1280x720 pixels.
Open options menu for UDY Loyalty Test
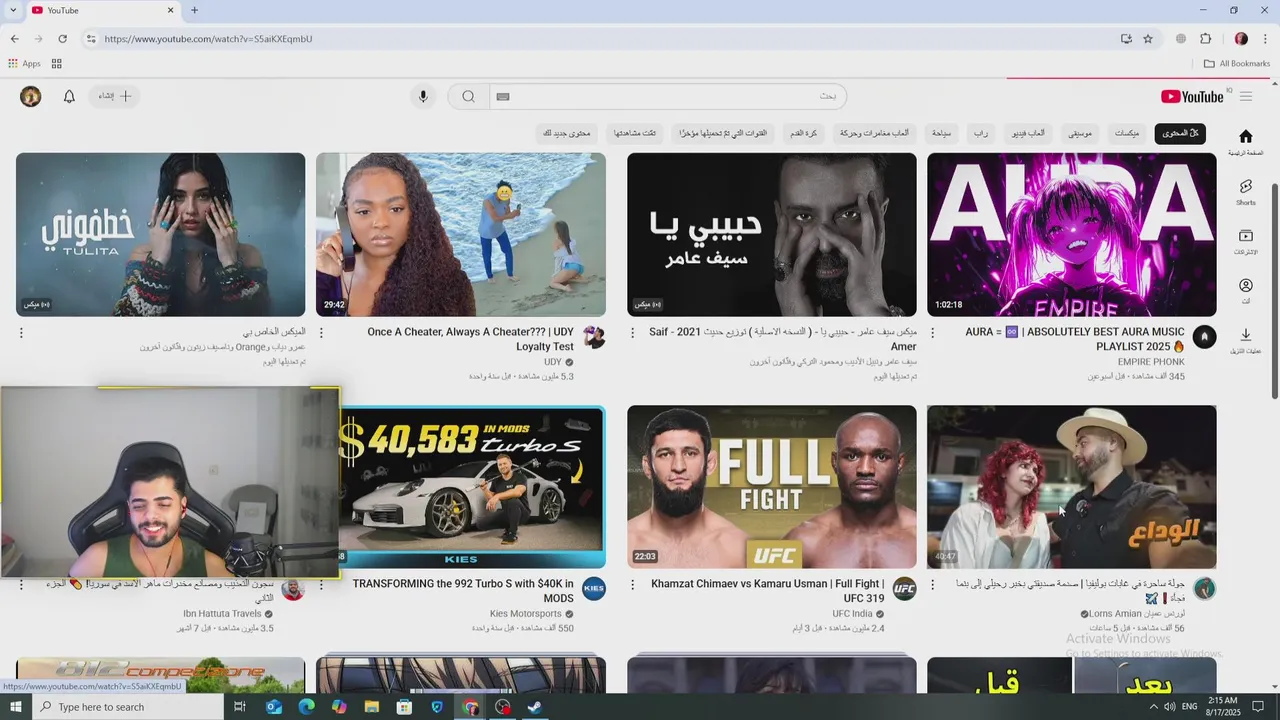pyautogui.click(x=321, y=333)
